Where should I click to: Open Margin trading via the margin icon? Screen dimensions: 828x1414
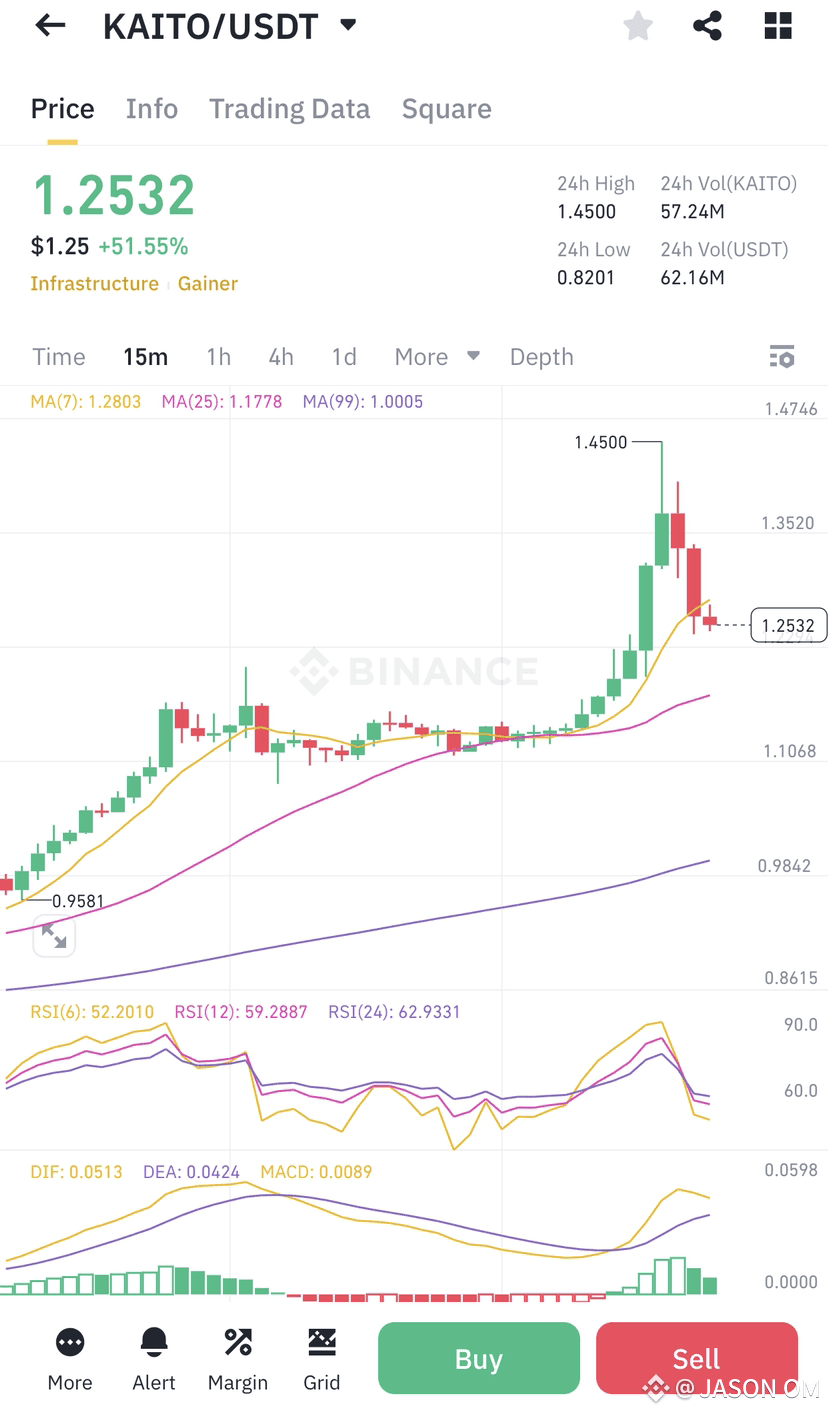[237, 1357]
